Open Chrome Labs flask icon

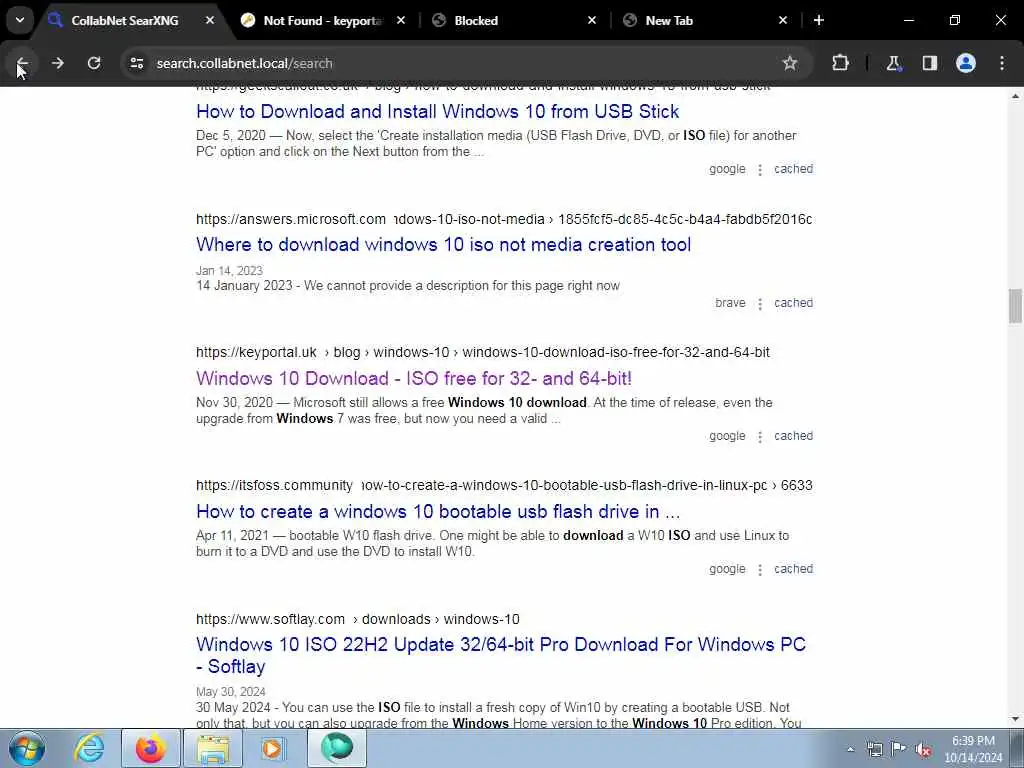(893, 63)
